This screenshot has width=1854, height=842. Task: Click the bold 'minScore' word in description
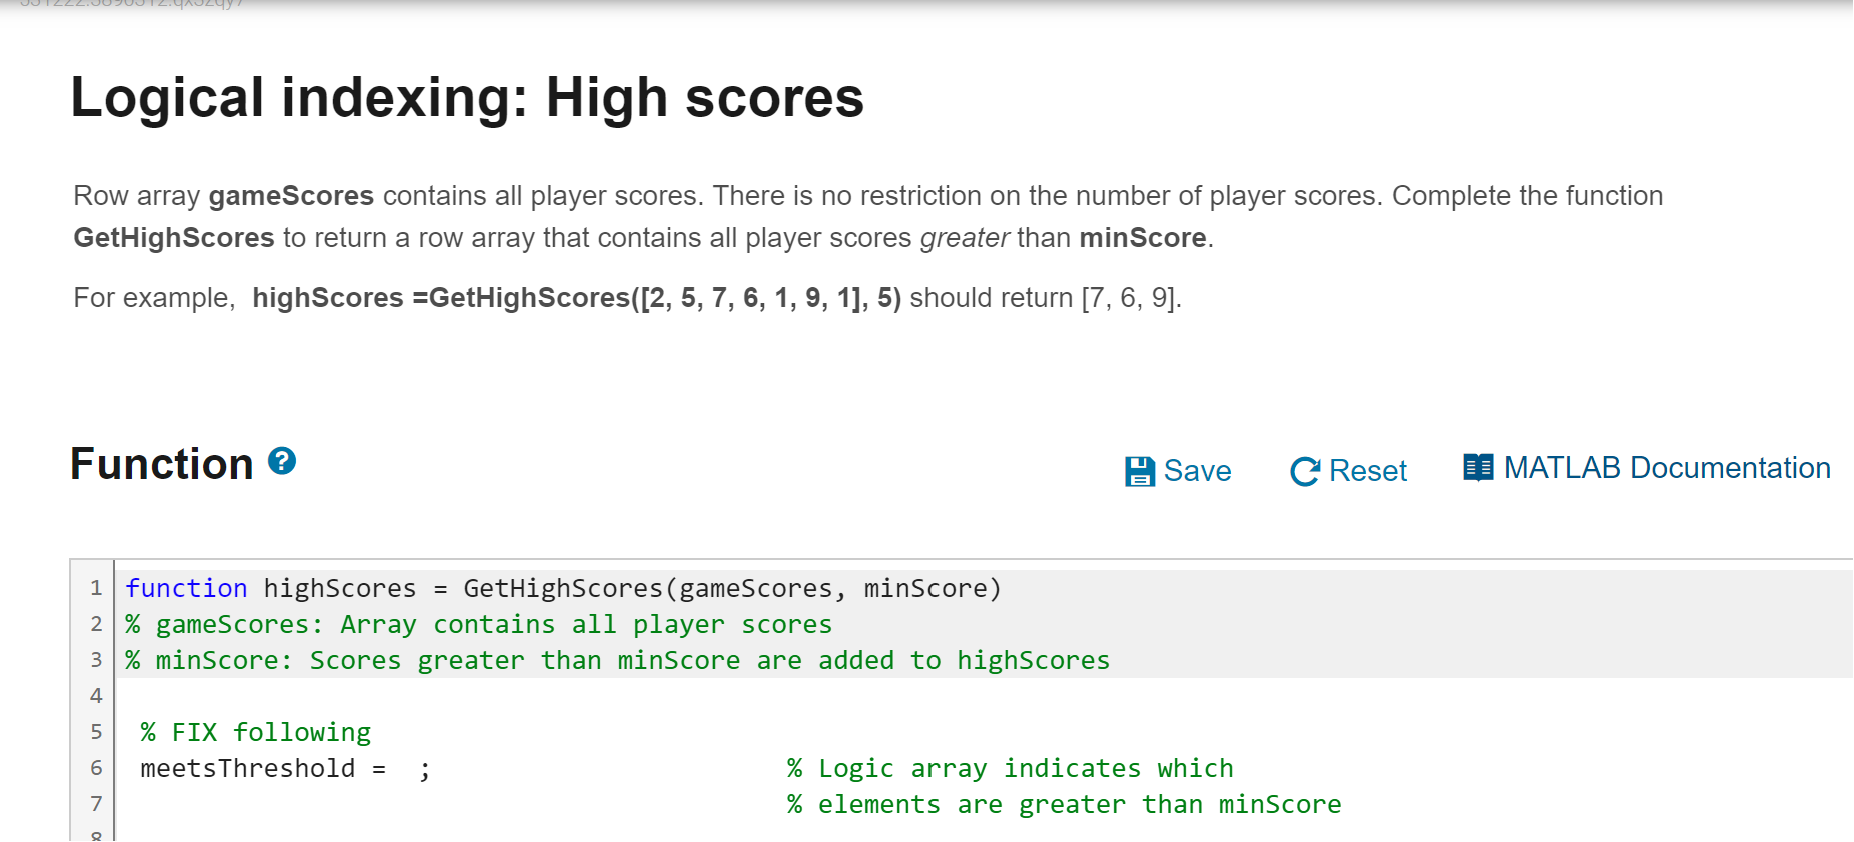coord(1143,238)
